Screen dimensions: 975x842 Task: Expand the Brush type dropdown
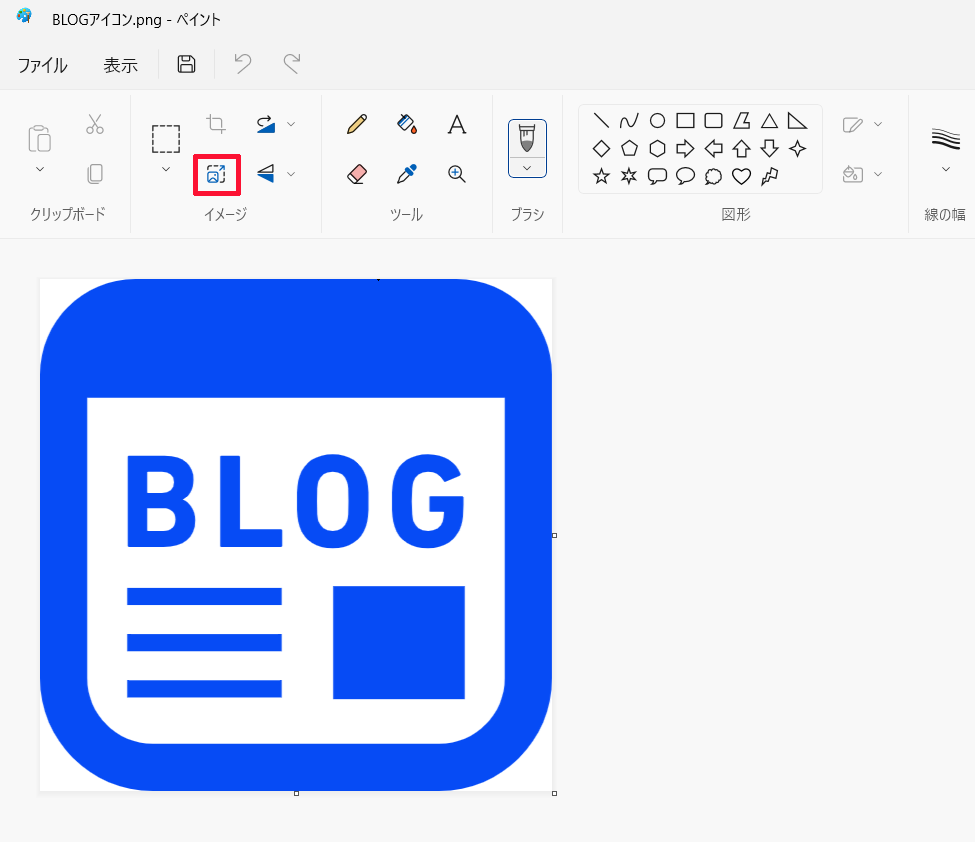(527, 168)
